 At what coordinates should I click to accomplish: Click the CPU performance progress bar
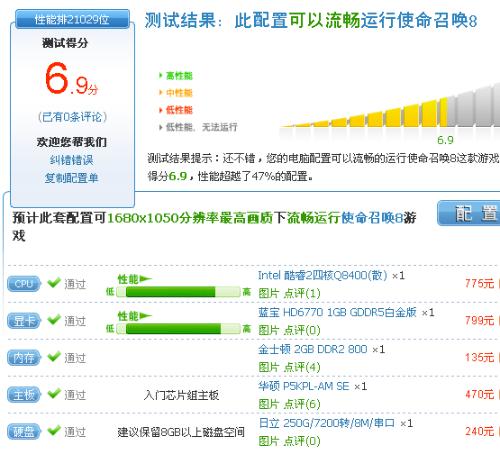click(178, 292)
